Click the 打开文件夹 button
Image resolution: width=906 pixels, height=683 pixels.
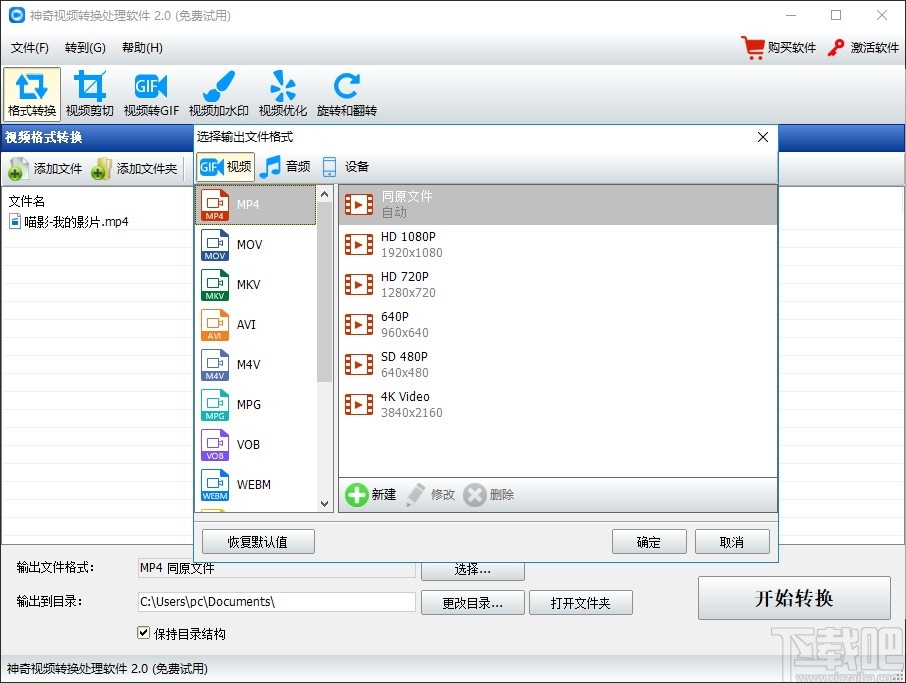581,603
